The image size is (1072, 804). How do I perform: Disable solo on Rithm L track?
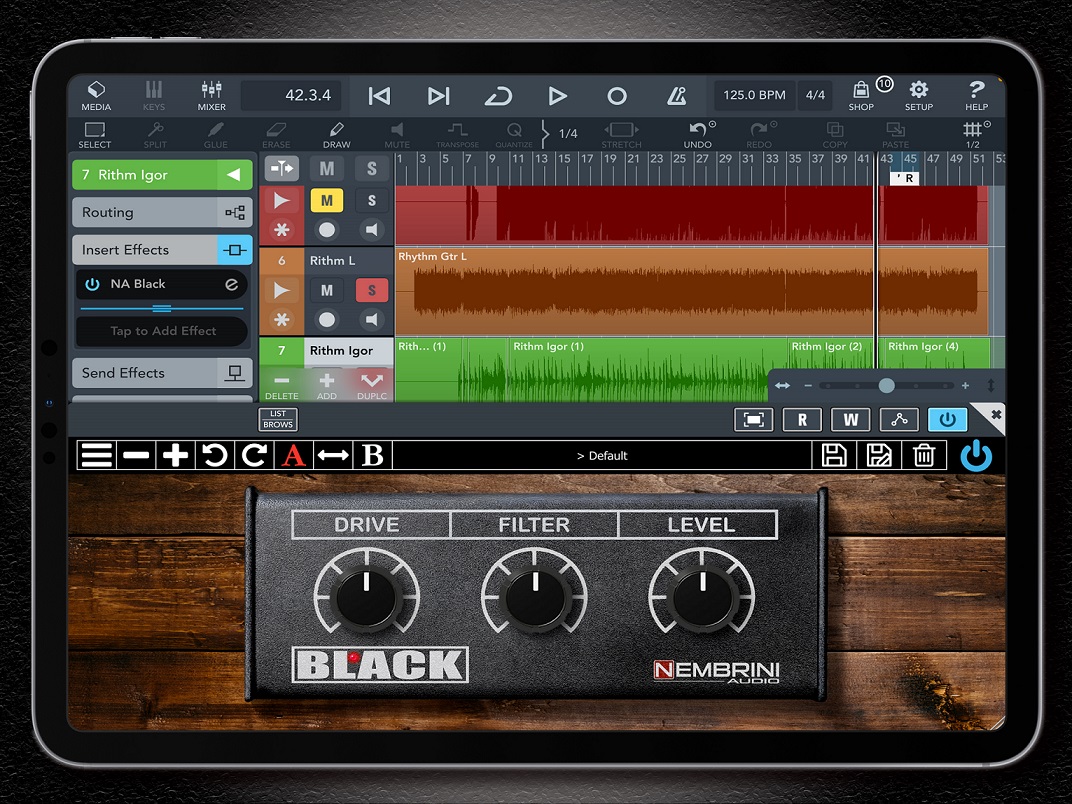[x=372, y=290]
